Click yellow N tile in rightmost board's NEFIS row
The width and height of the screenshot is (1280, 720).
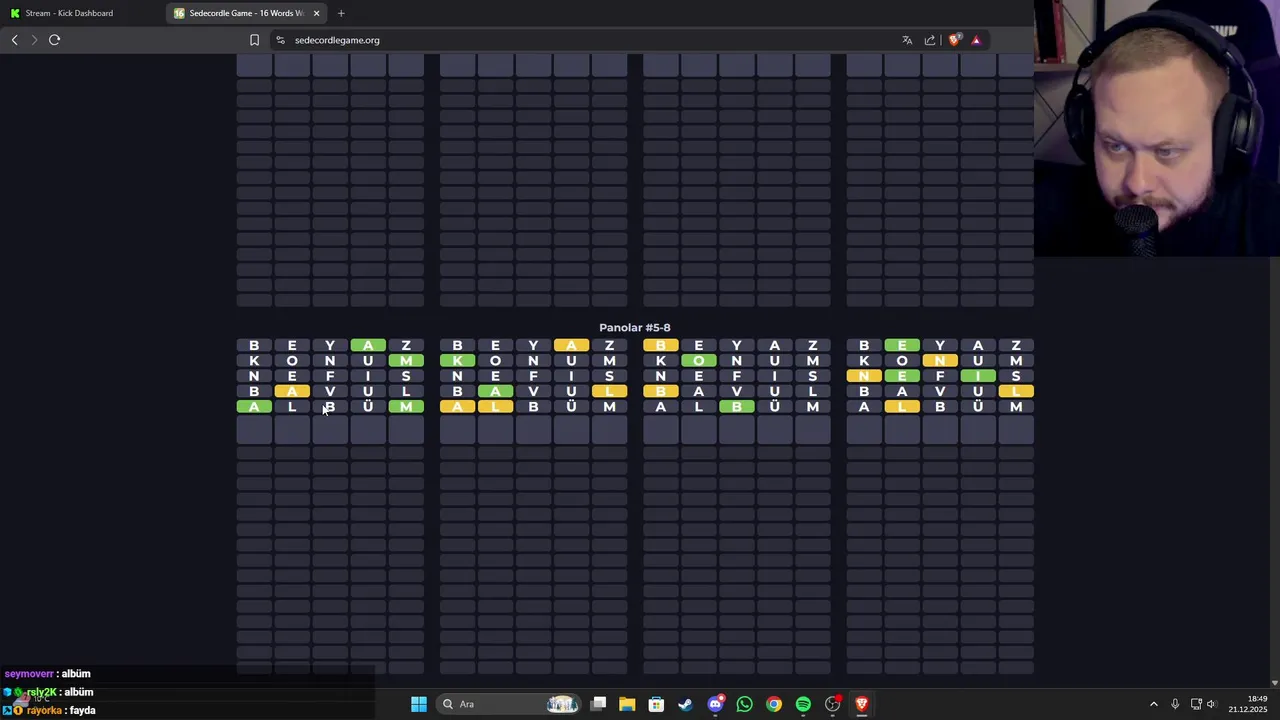click(864, 376)
